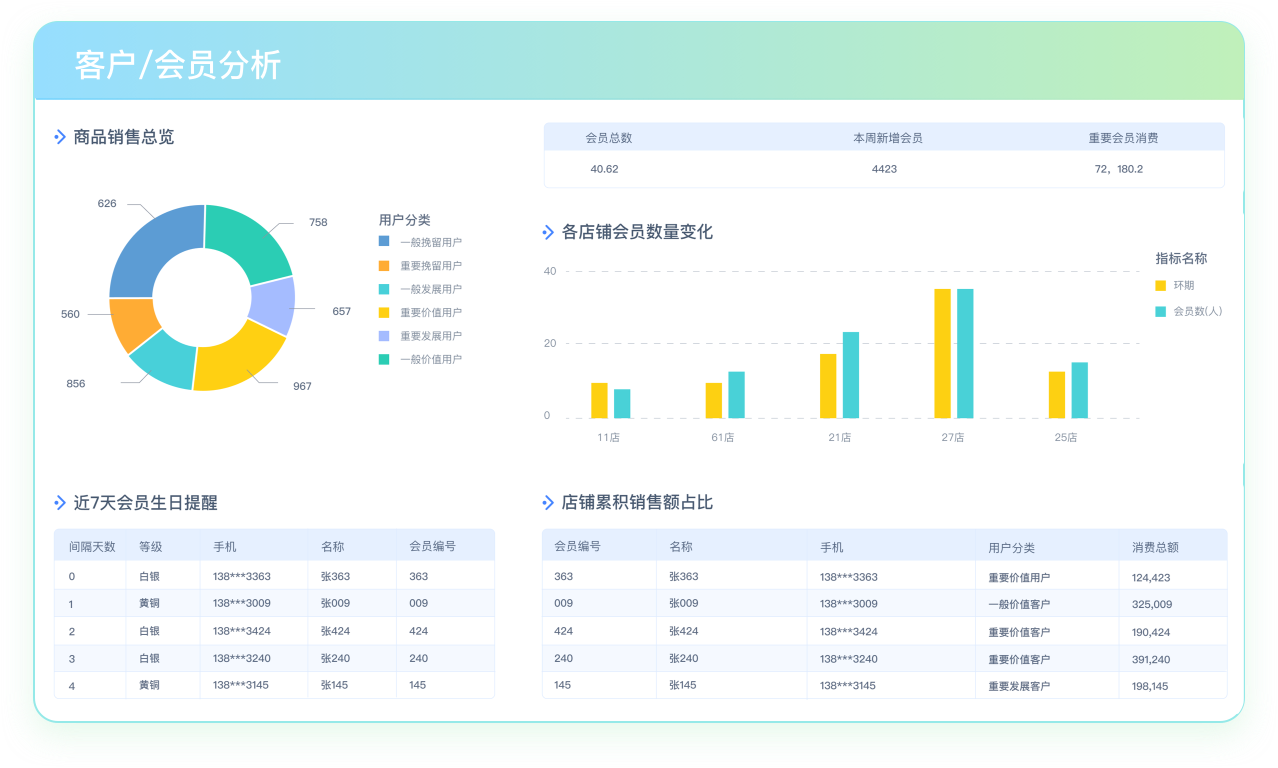Select the 重要会员消费 summary header
The width and height of the screenshot is (1278, 768).
pyautogui.click(x=1123, y=138)
